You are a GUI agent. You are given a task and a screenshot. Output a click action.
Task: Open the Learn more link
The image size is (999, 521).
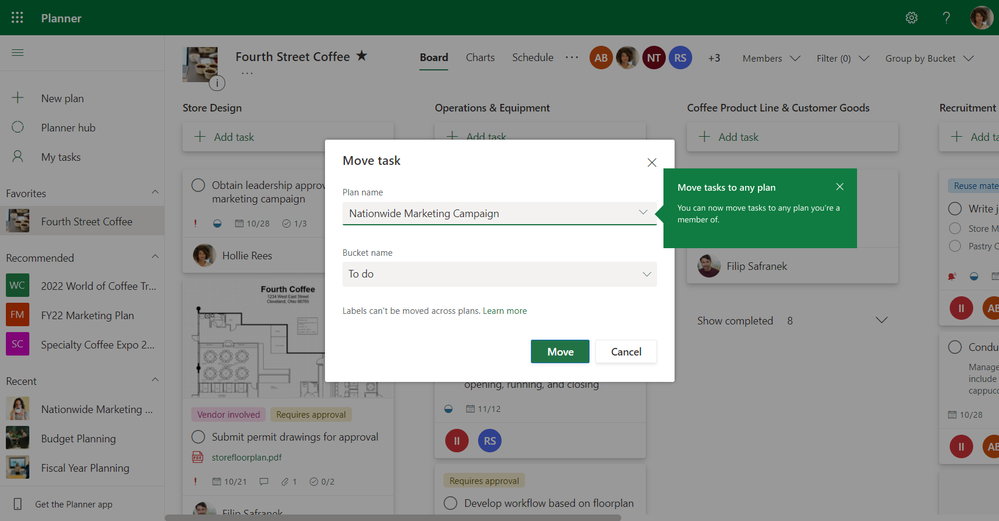505,311
